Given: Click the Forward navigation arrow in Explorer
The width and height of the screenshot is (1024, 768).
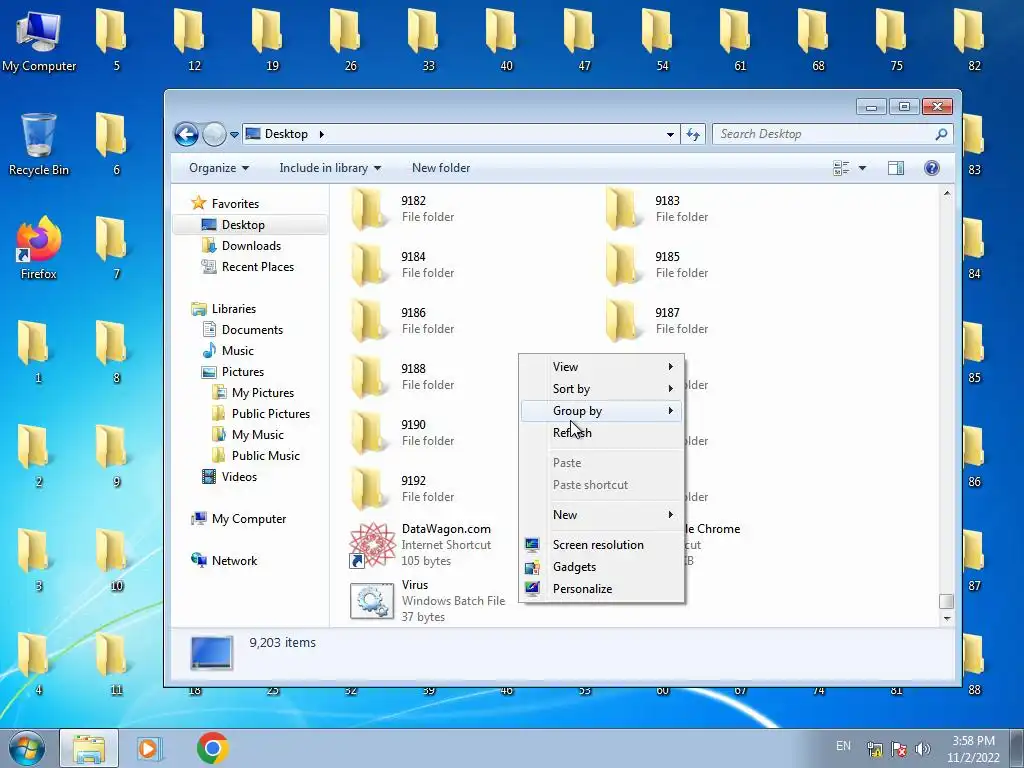Looking at the screenshot, I should click(x=214, y=135).
